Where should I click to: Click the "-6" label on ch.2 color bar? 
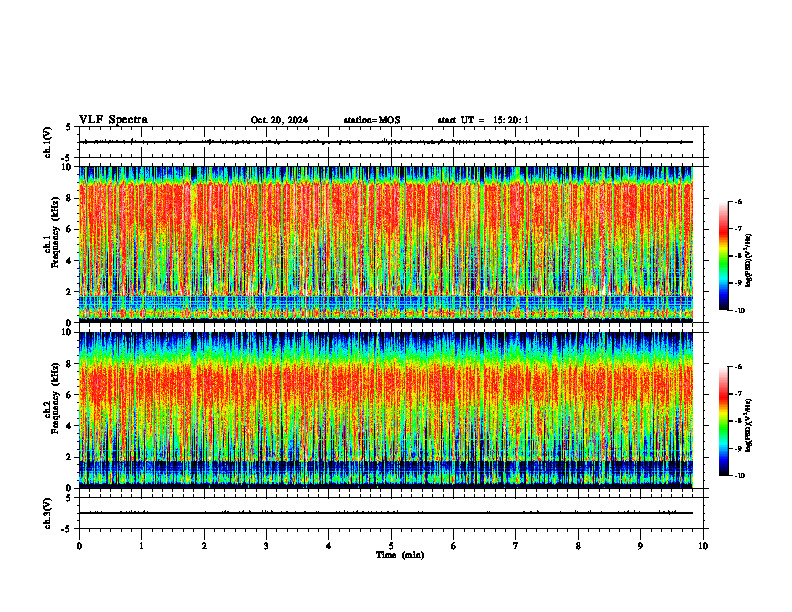738,367
